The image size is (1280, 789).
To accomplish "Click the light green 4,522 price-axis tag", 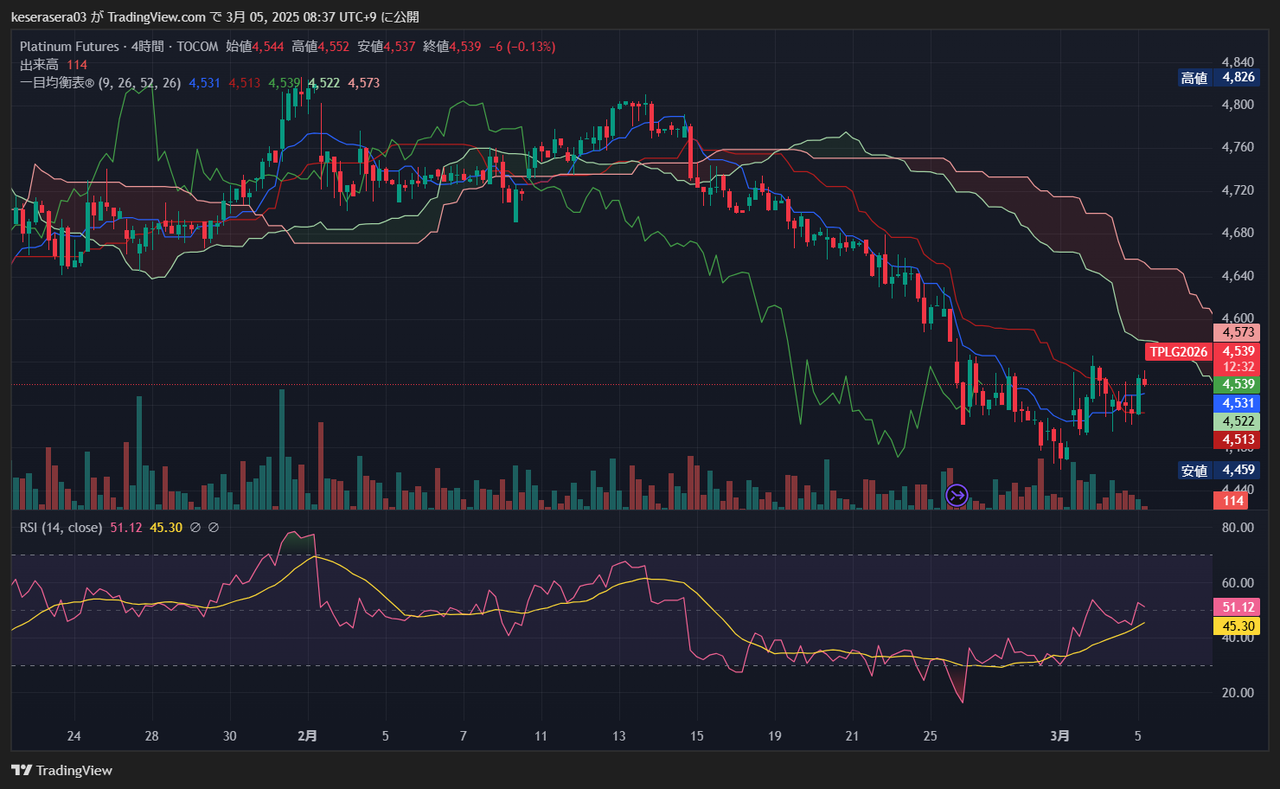I will click(x=1237, y=422).
